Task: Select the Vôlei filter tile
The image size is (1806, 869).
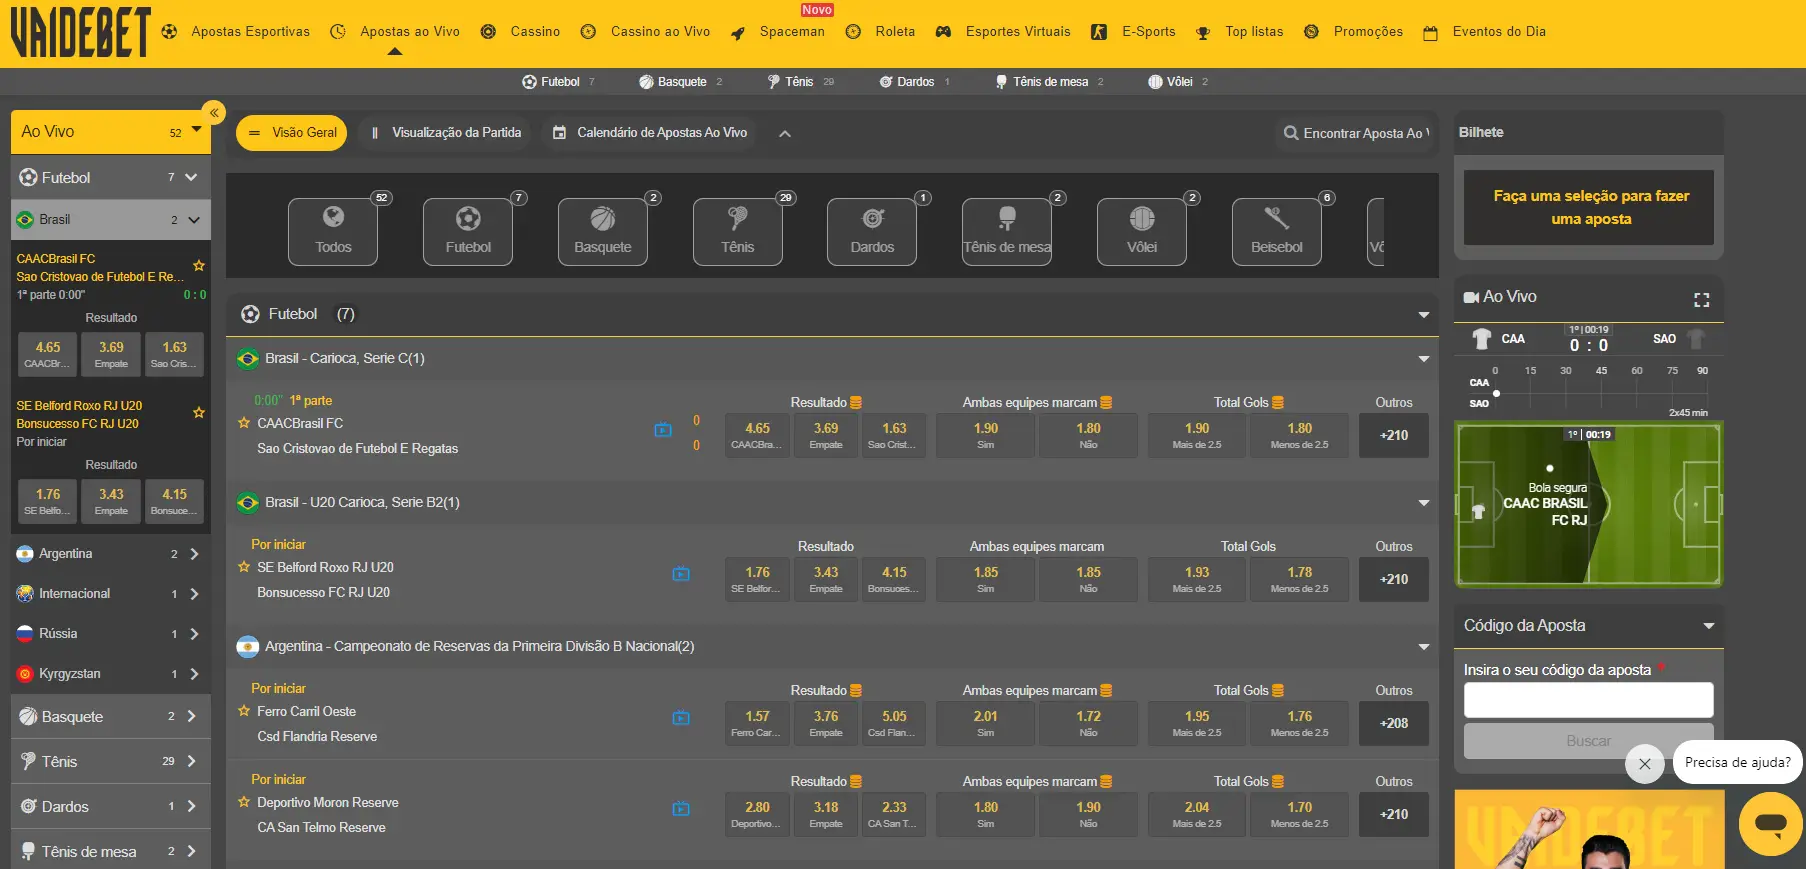Action: (x=1142, y=232)
